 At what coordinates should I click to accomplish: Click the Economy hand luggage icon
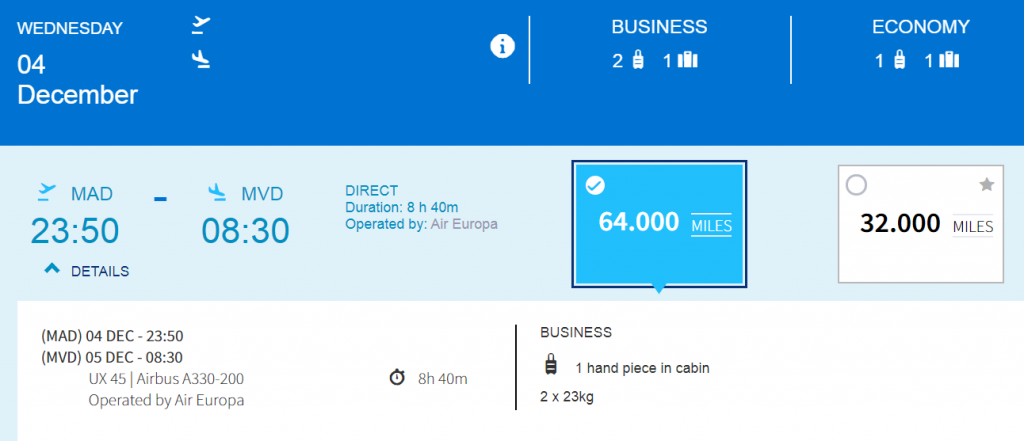(899, 61)
